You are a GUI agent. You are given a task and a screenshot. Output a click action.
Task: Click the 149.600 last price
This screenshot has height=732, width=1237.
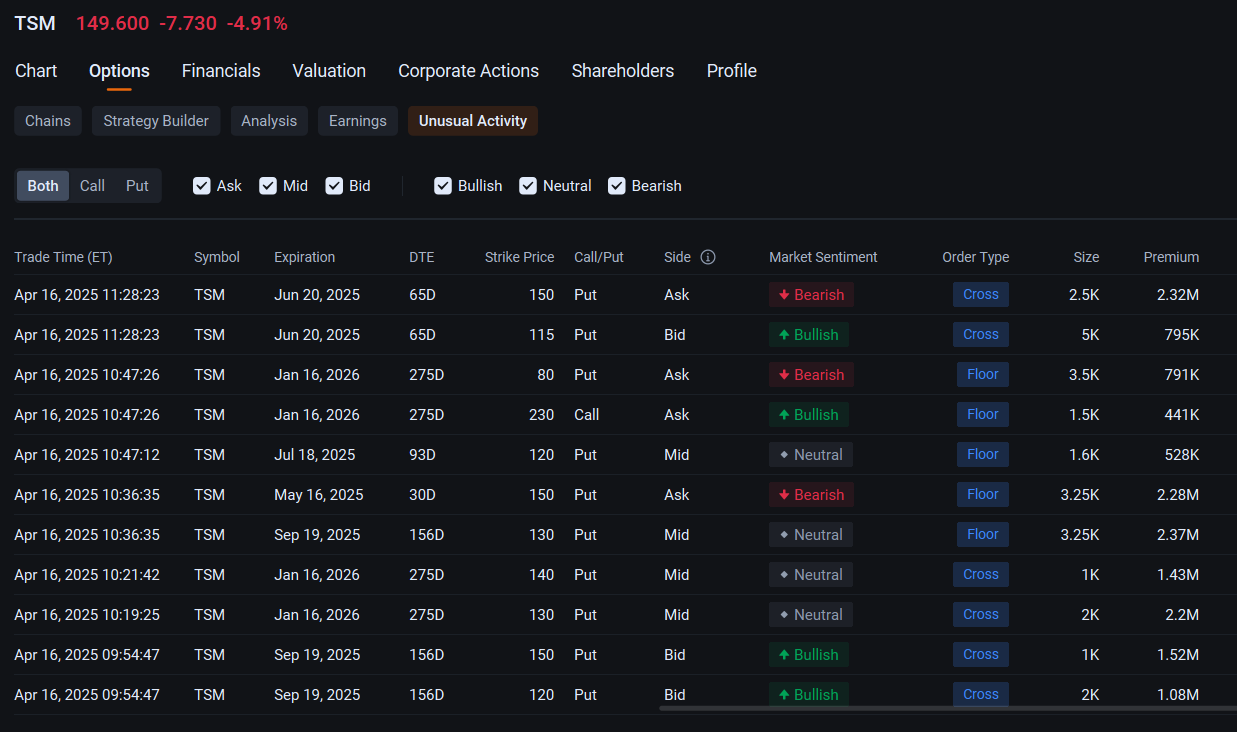113,23
